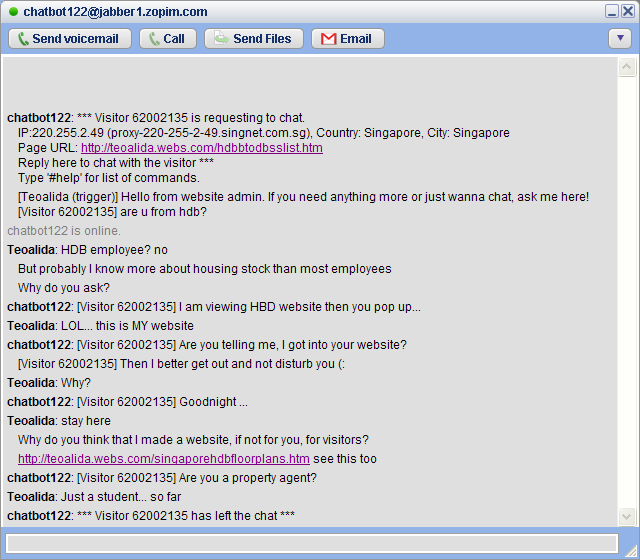Click message 'Why do you ask?'
The width and height of the screenshot is (640, 560).
(x=64, y=288)
